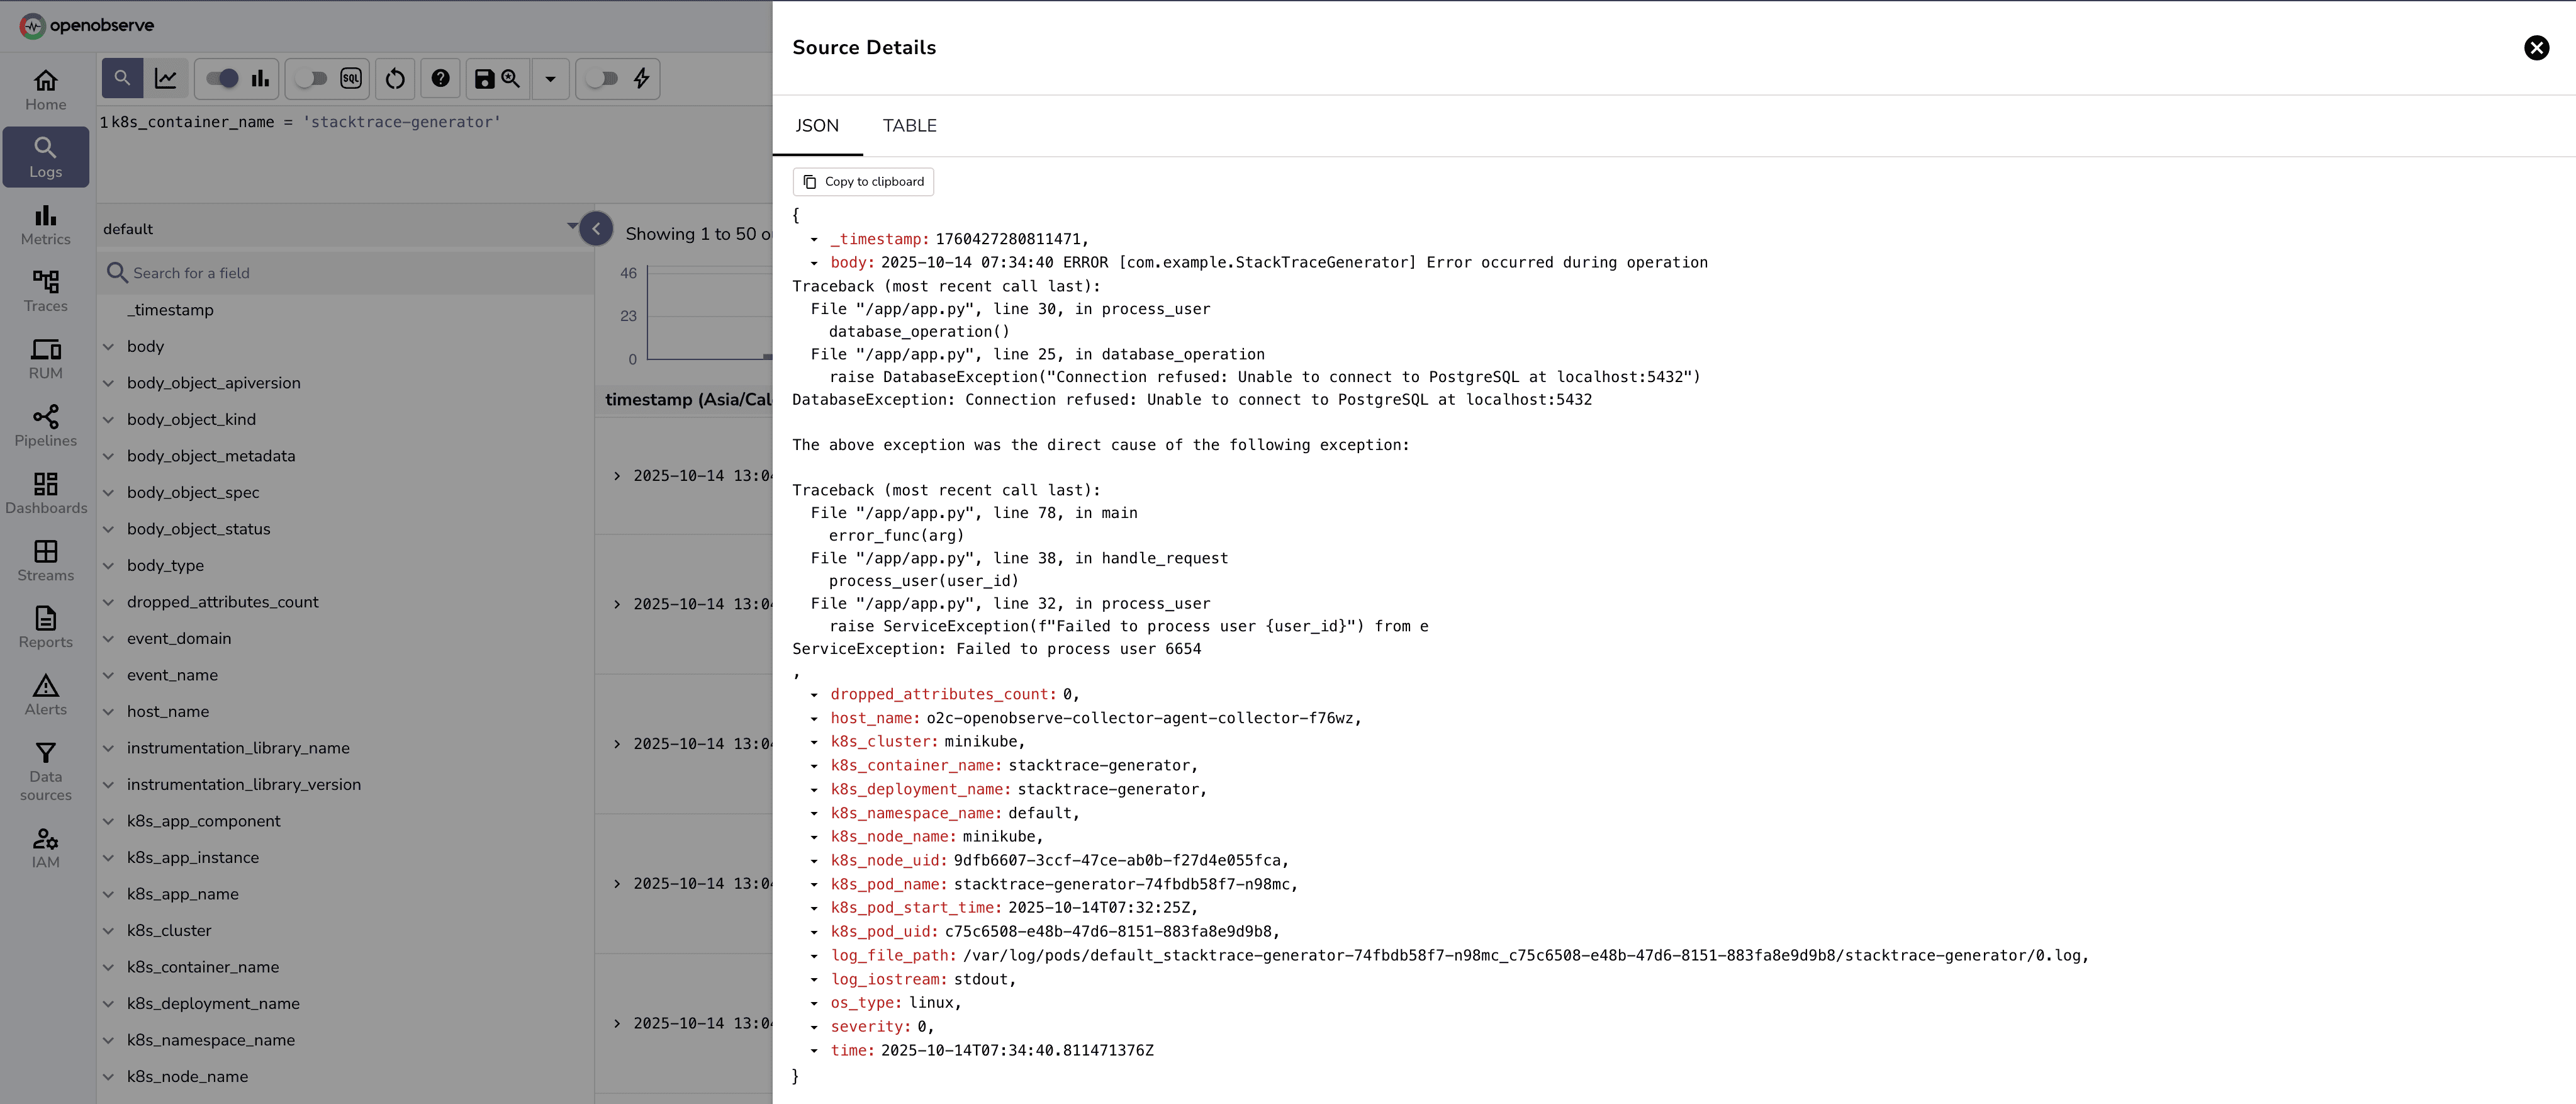Click the Search for a field input
2576x1104 pixels.
pos(350,273)
